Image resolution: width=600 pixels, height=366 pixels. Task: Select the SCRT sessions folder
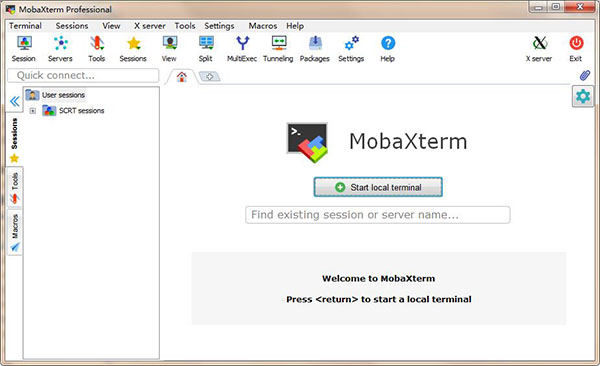(73, 111)
